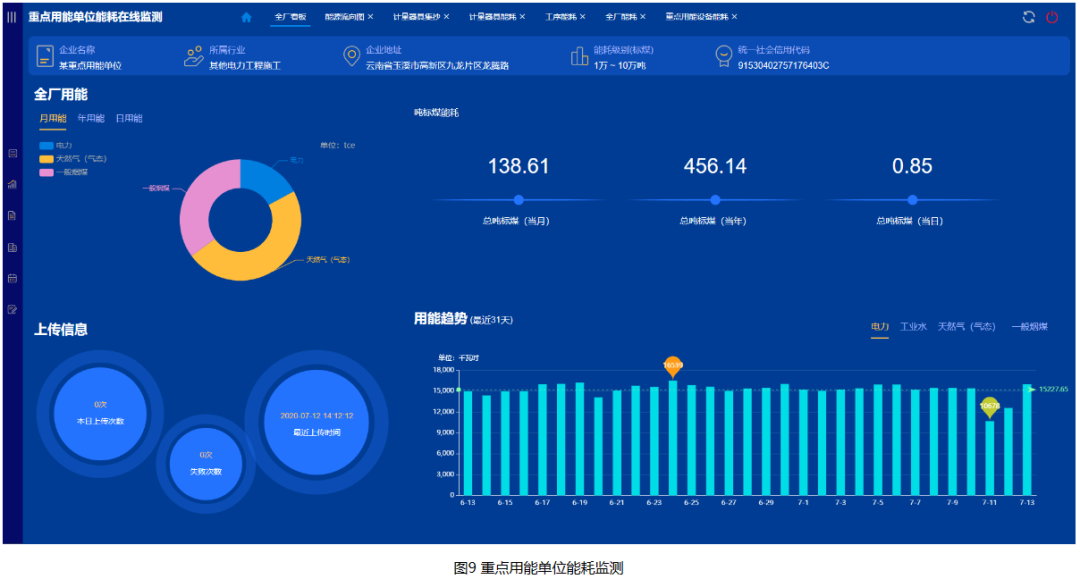Click the refresh icon at top right
This screenshot has width=1080, height=579.
click(x=1028, y=17)
